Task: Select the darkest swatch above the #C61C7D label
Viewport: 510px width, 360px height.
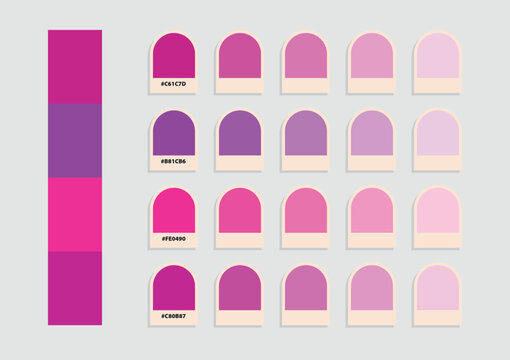Action: [174, 55]
